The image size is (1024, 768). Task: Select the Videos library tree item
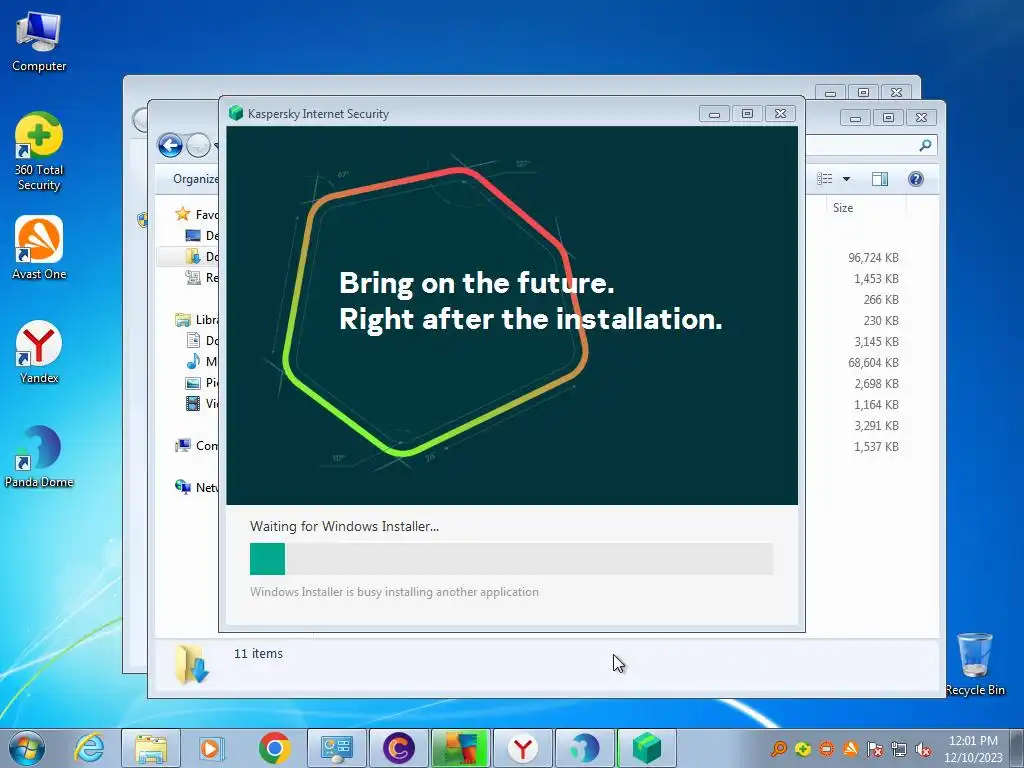click(x=202, y=404)
